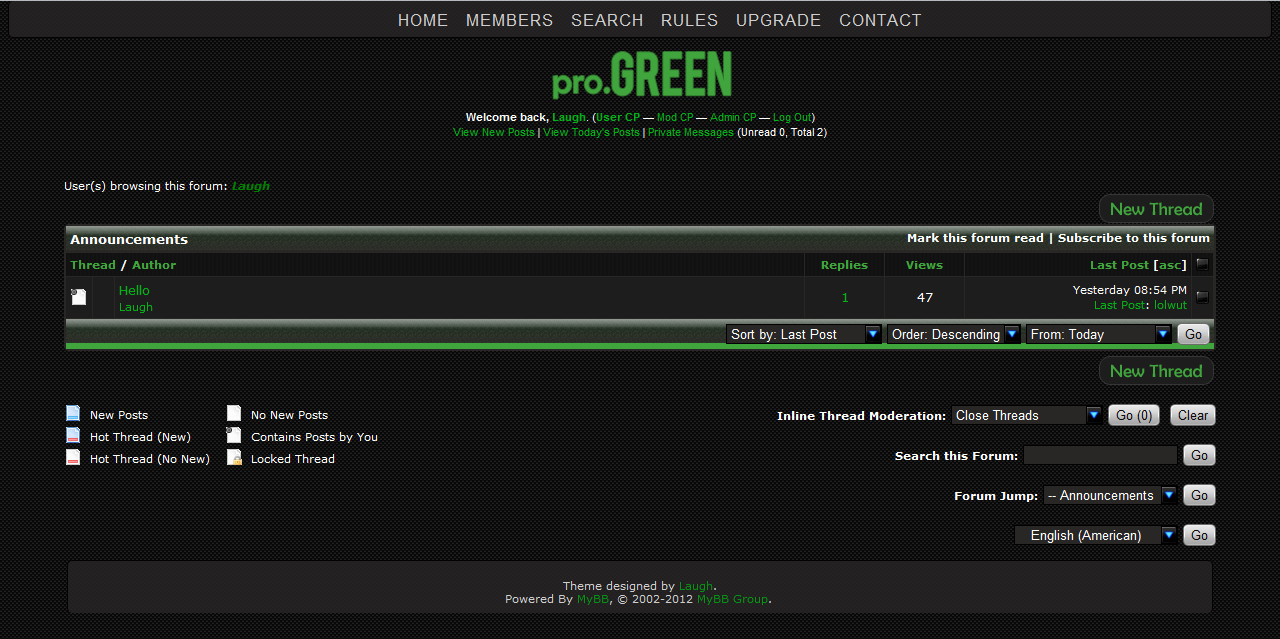Viewport: 1280px width, 639px height.
Task: Open the Sort by: Last Post dropdown
Action: point(804,334)
